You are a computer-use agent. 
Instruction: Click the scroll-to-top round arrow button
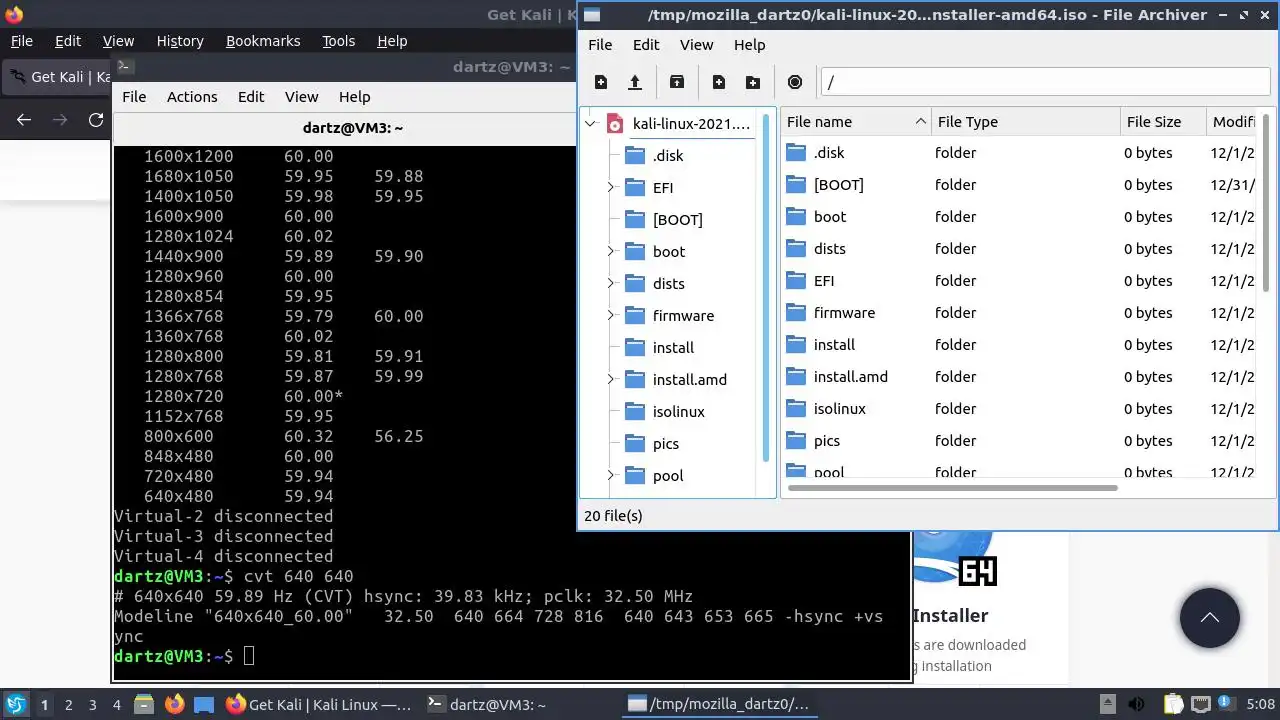1209,618
